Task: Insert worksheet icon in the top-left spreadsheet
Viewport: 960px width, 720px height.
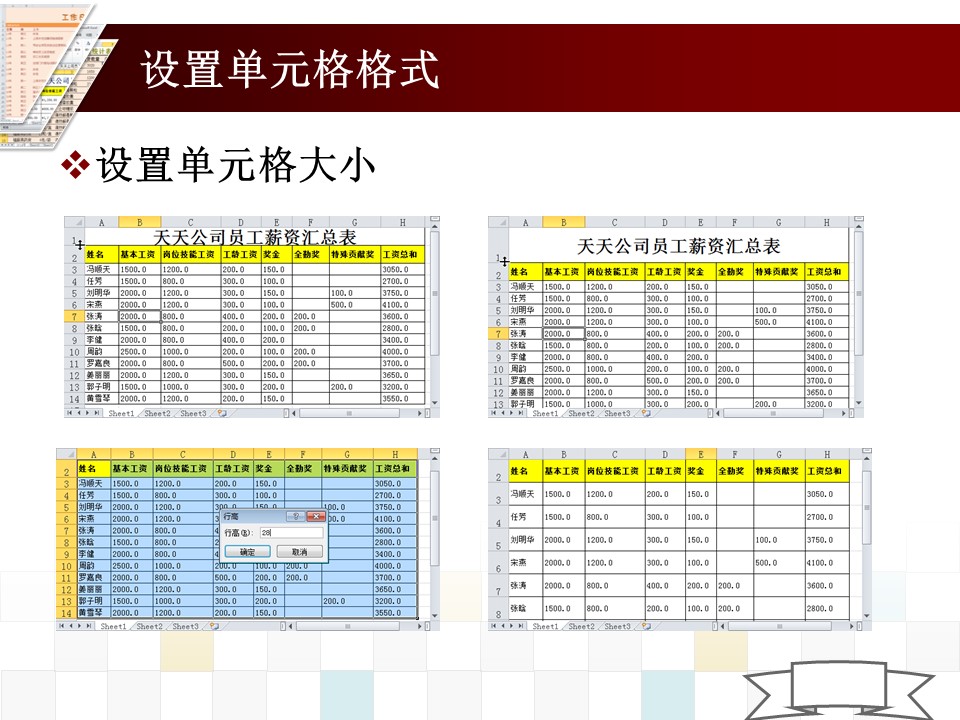Action: (x=222, y=413)
